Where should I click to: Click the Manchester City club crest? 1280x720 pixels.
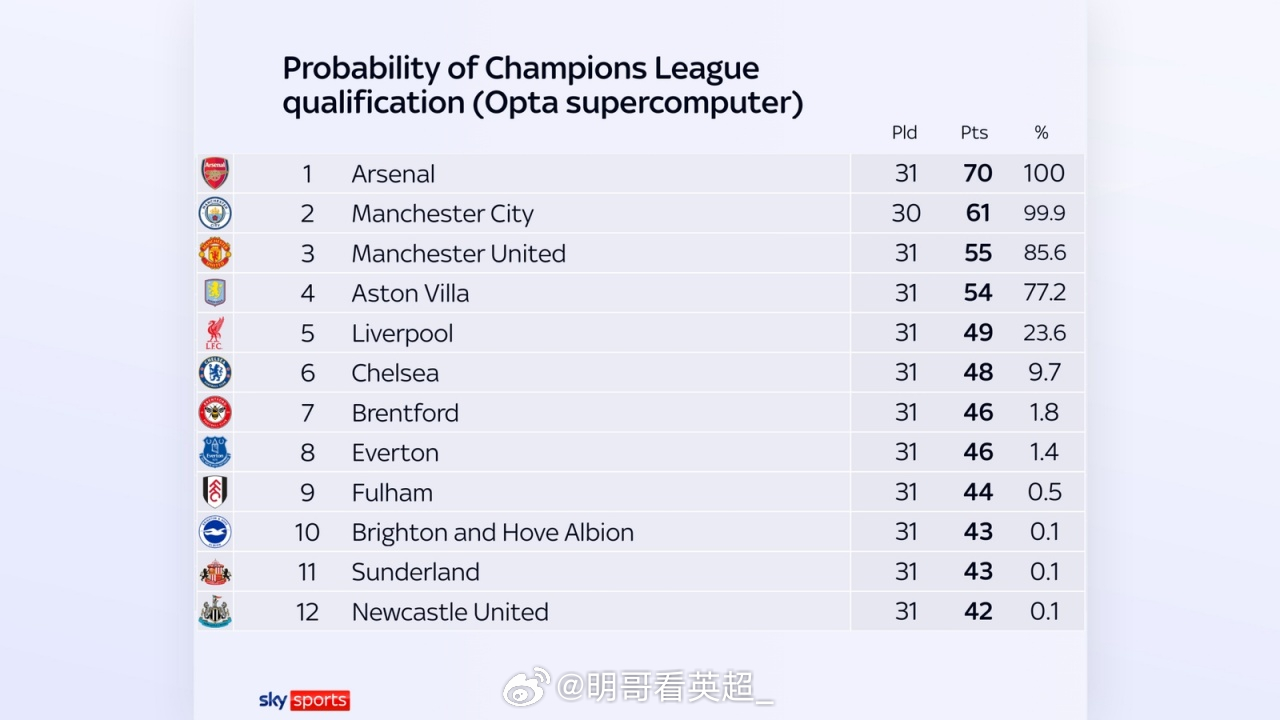pyautogui.click(x=215, y=213)
